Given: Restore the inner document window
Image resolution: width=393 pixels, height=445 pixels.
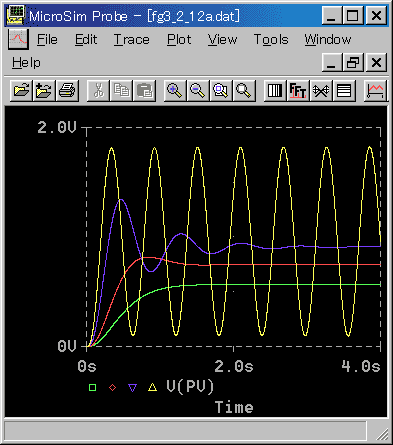Looking at the screenshot, I should click(353, 62).
